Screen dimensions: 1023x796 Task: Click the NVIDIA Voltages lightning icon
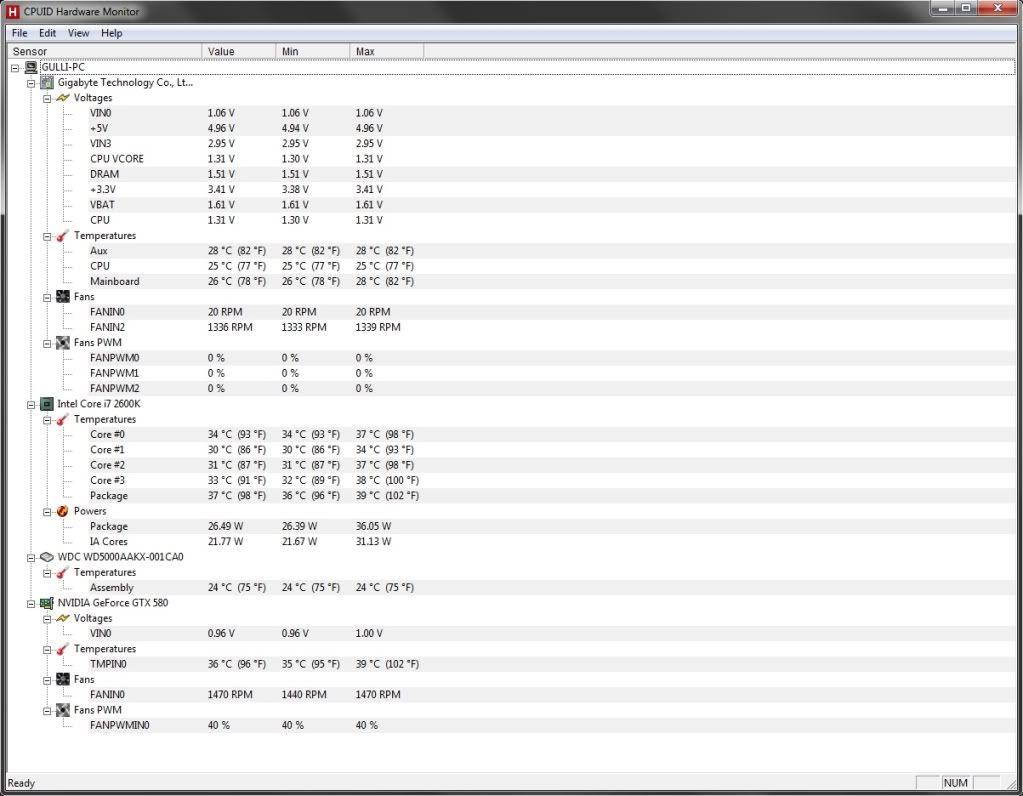(x=63, y=619)
